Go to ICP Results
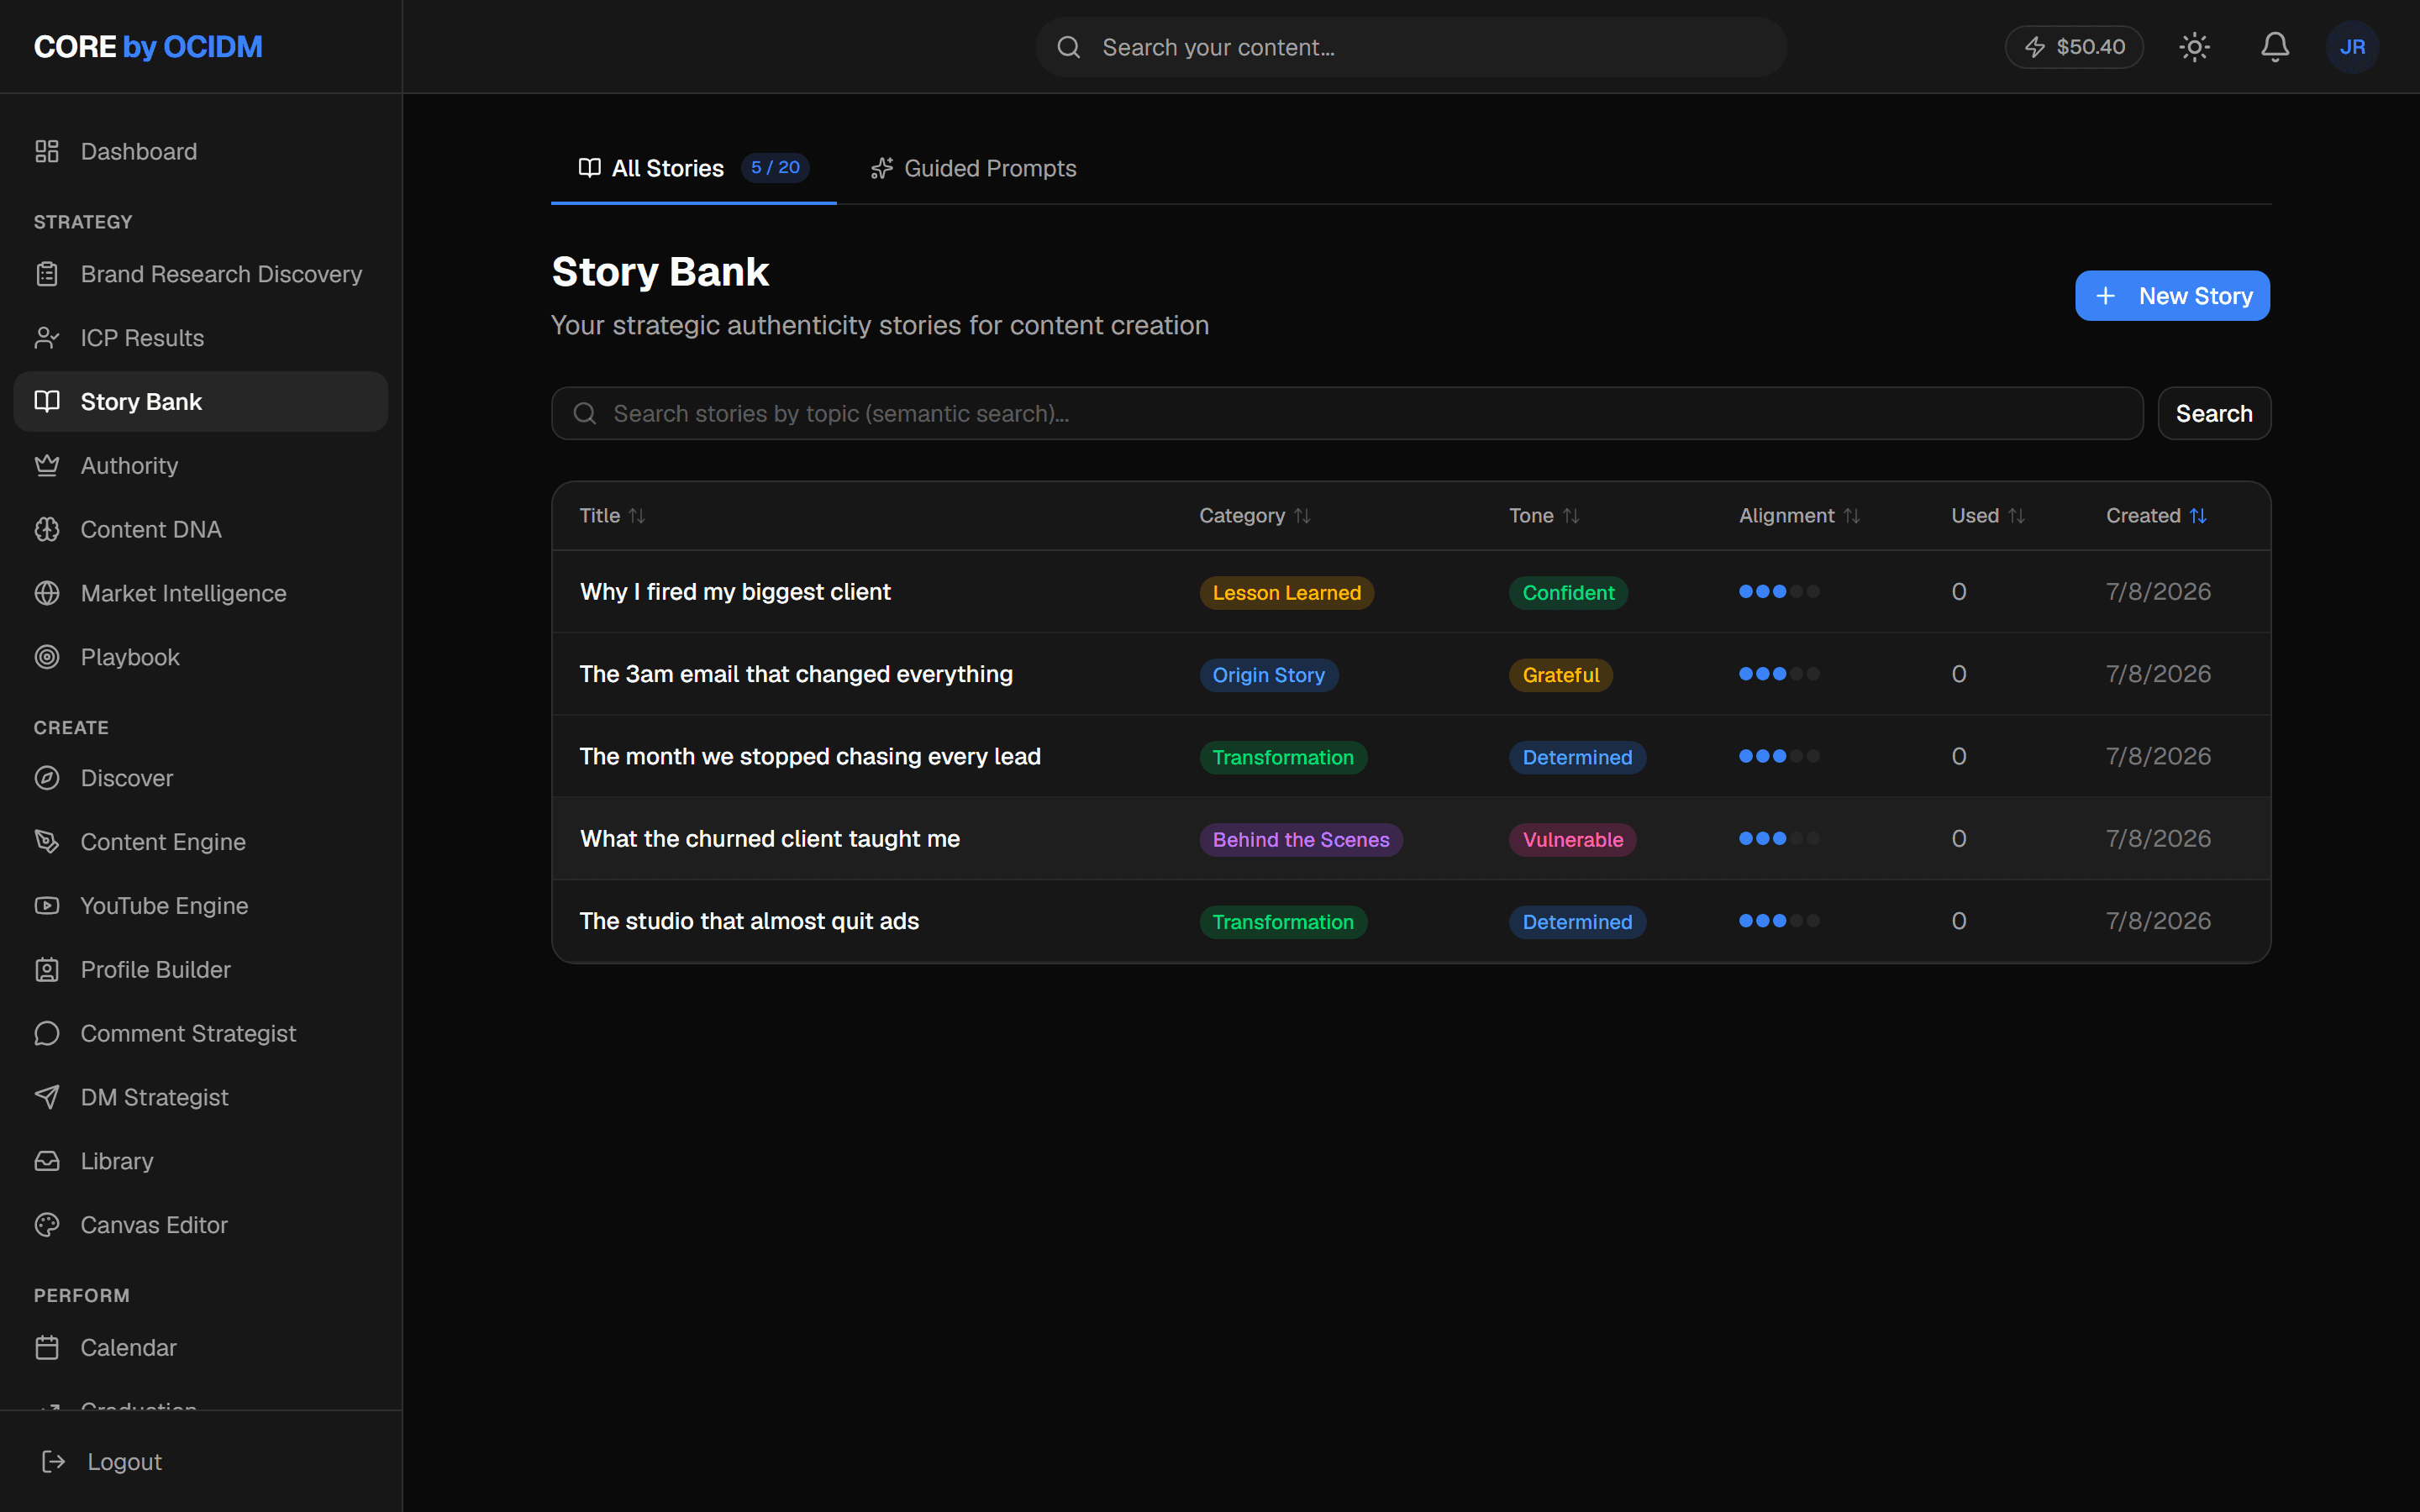Image resolution: width=2420 pixels, height=1512 pixels. click(200, 338)
